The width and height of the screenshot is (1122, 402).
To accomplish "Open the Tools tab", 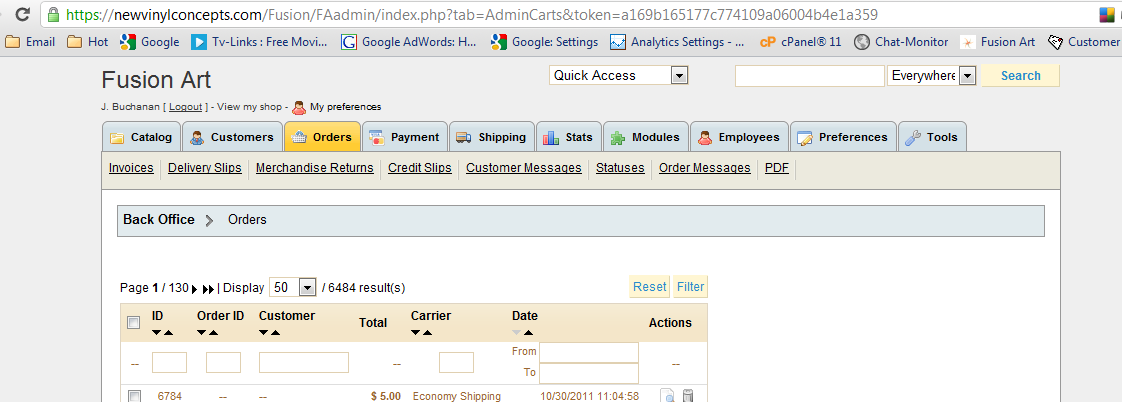I will [x=932, y=137].
